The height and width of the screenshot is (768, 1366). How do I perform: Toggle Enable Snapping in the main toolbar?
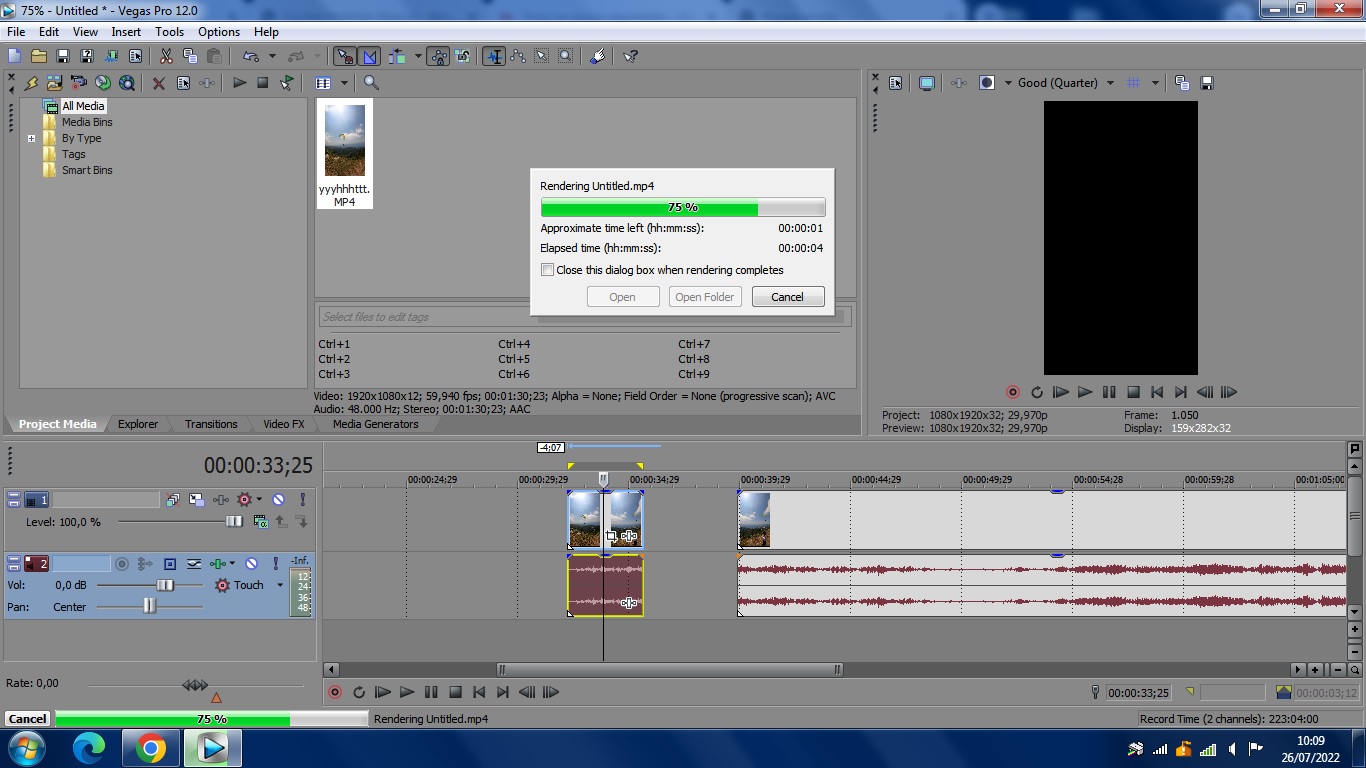[344, 56]
